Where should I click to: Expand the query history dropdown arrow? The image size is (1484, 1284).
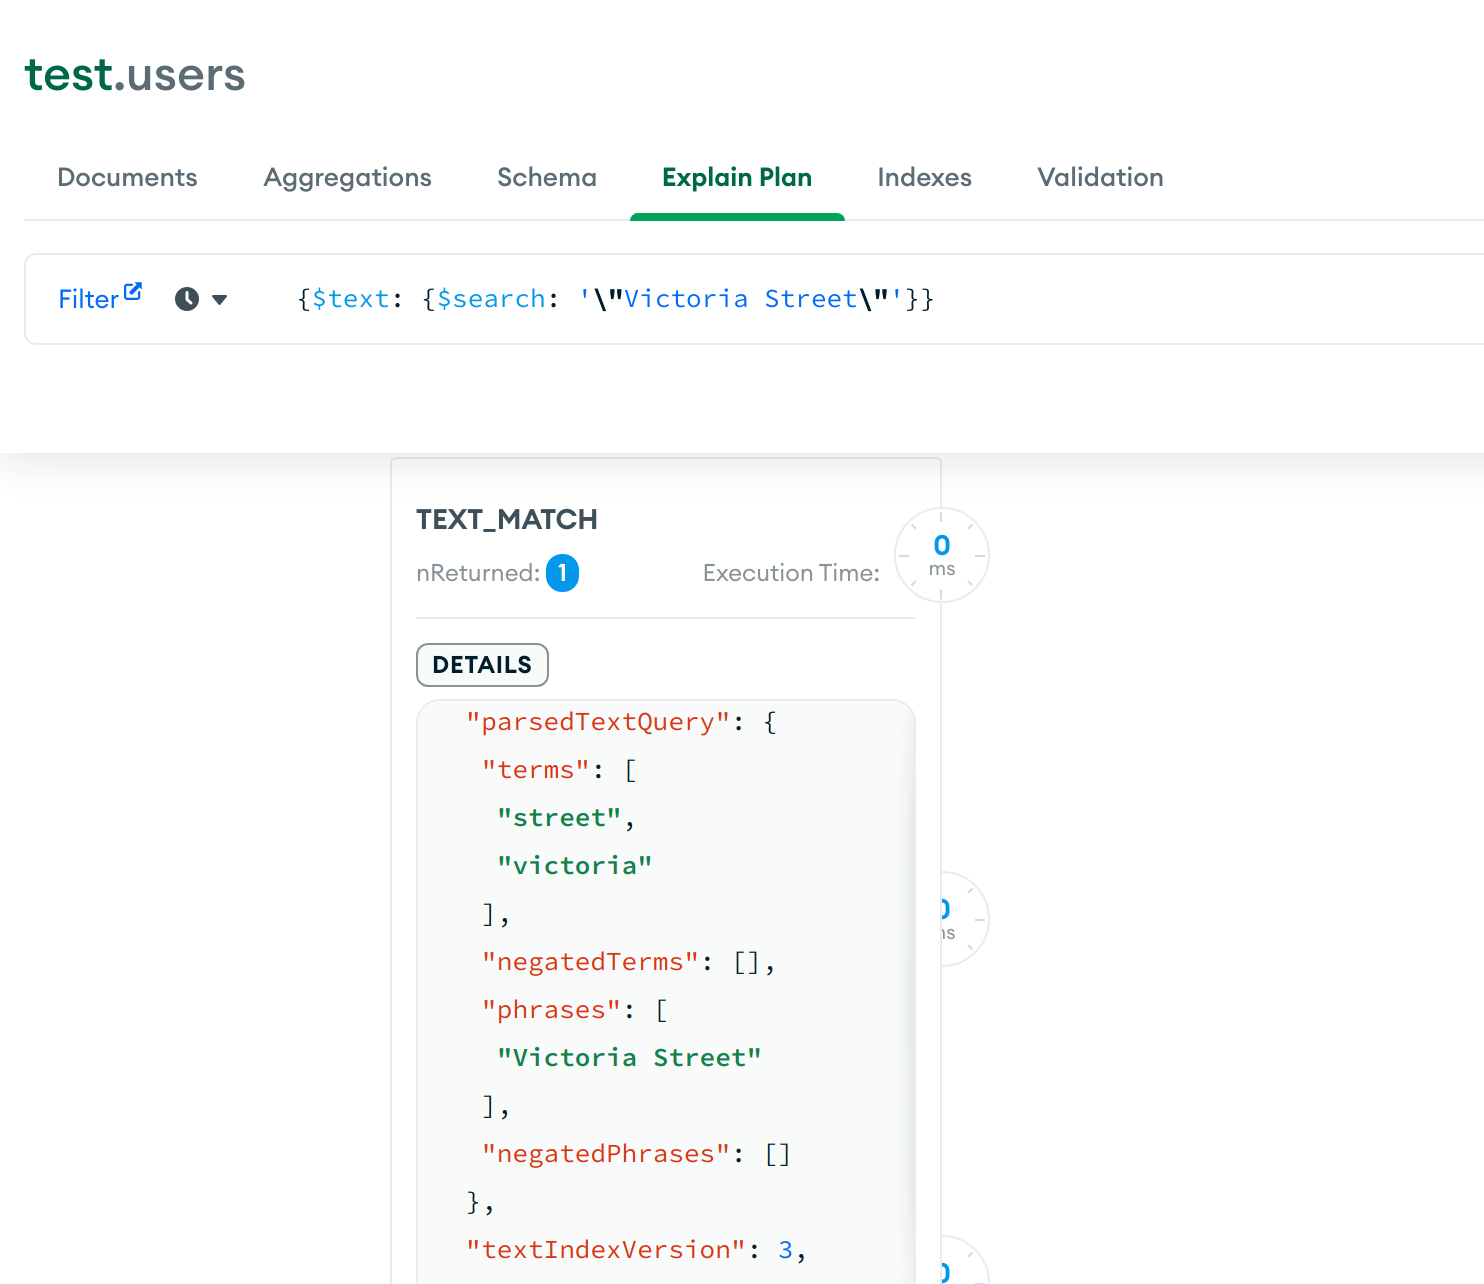pos(220,299)
